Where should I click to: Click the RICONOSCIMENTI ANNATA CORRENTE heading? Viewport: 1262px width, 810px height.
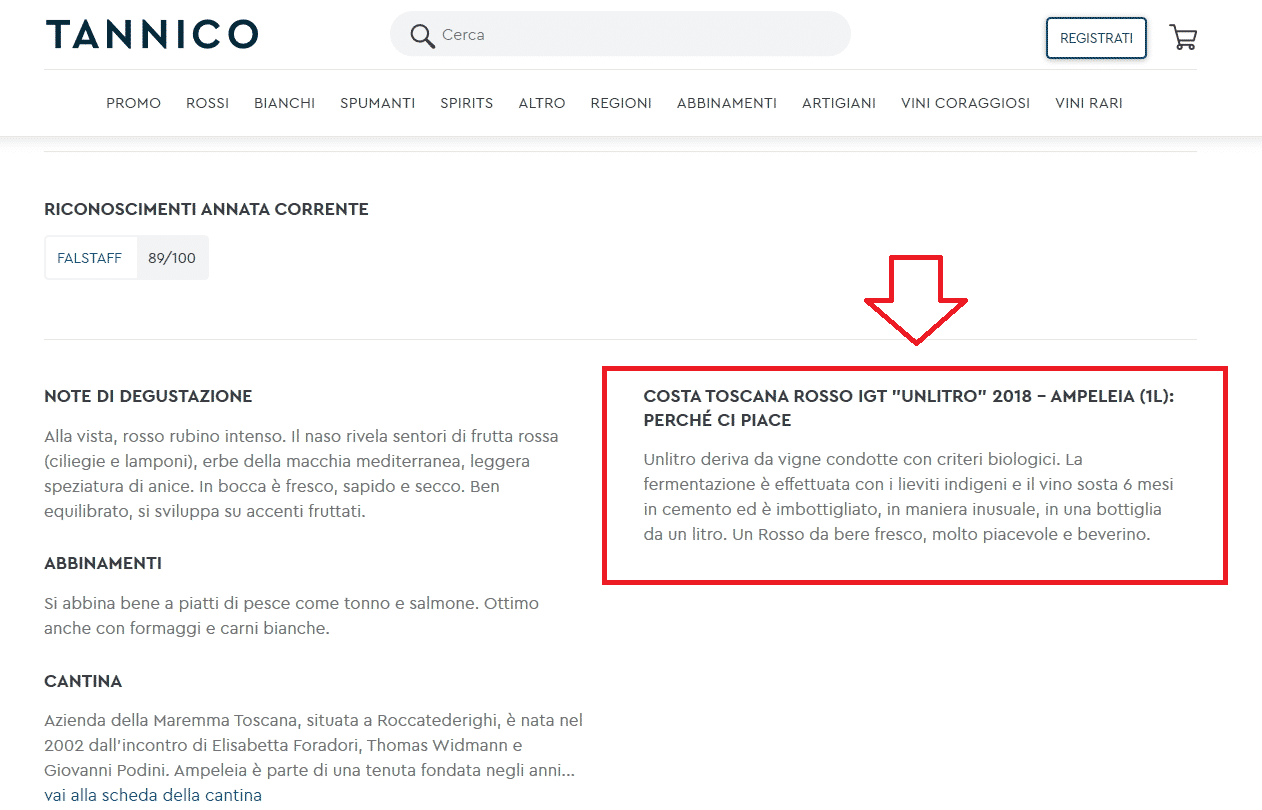[207, 210]
